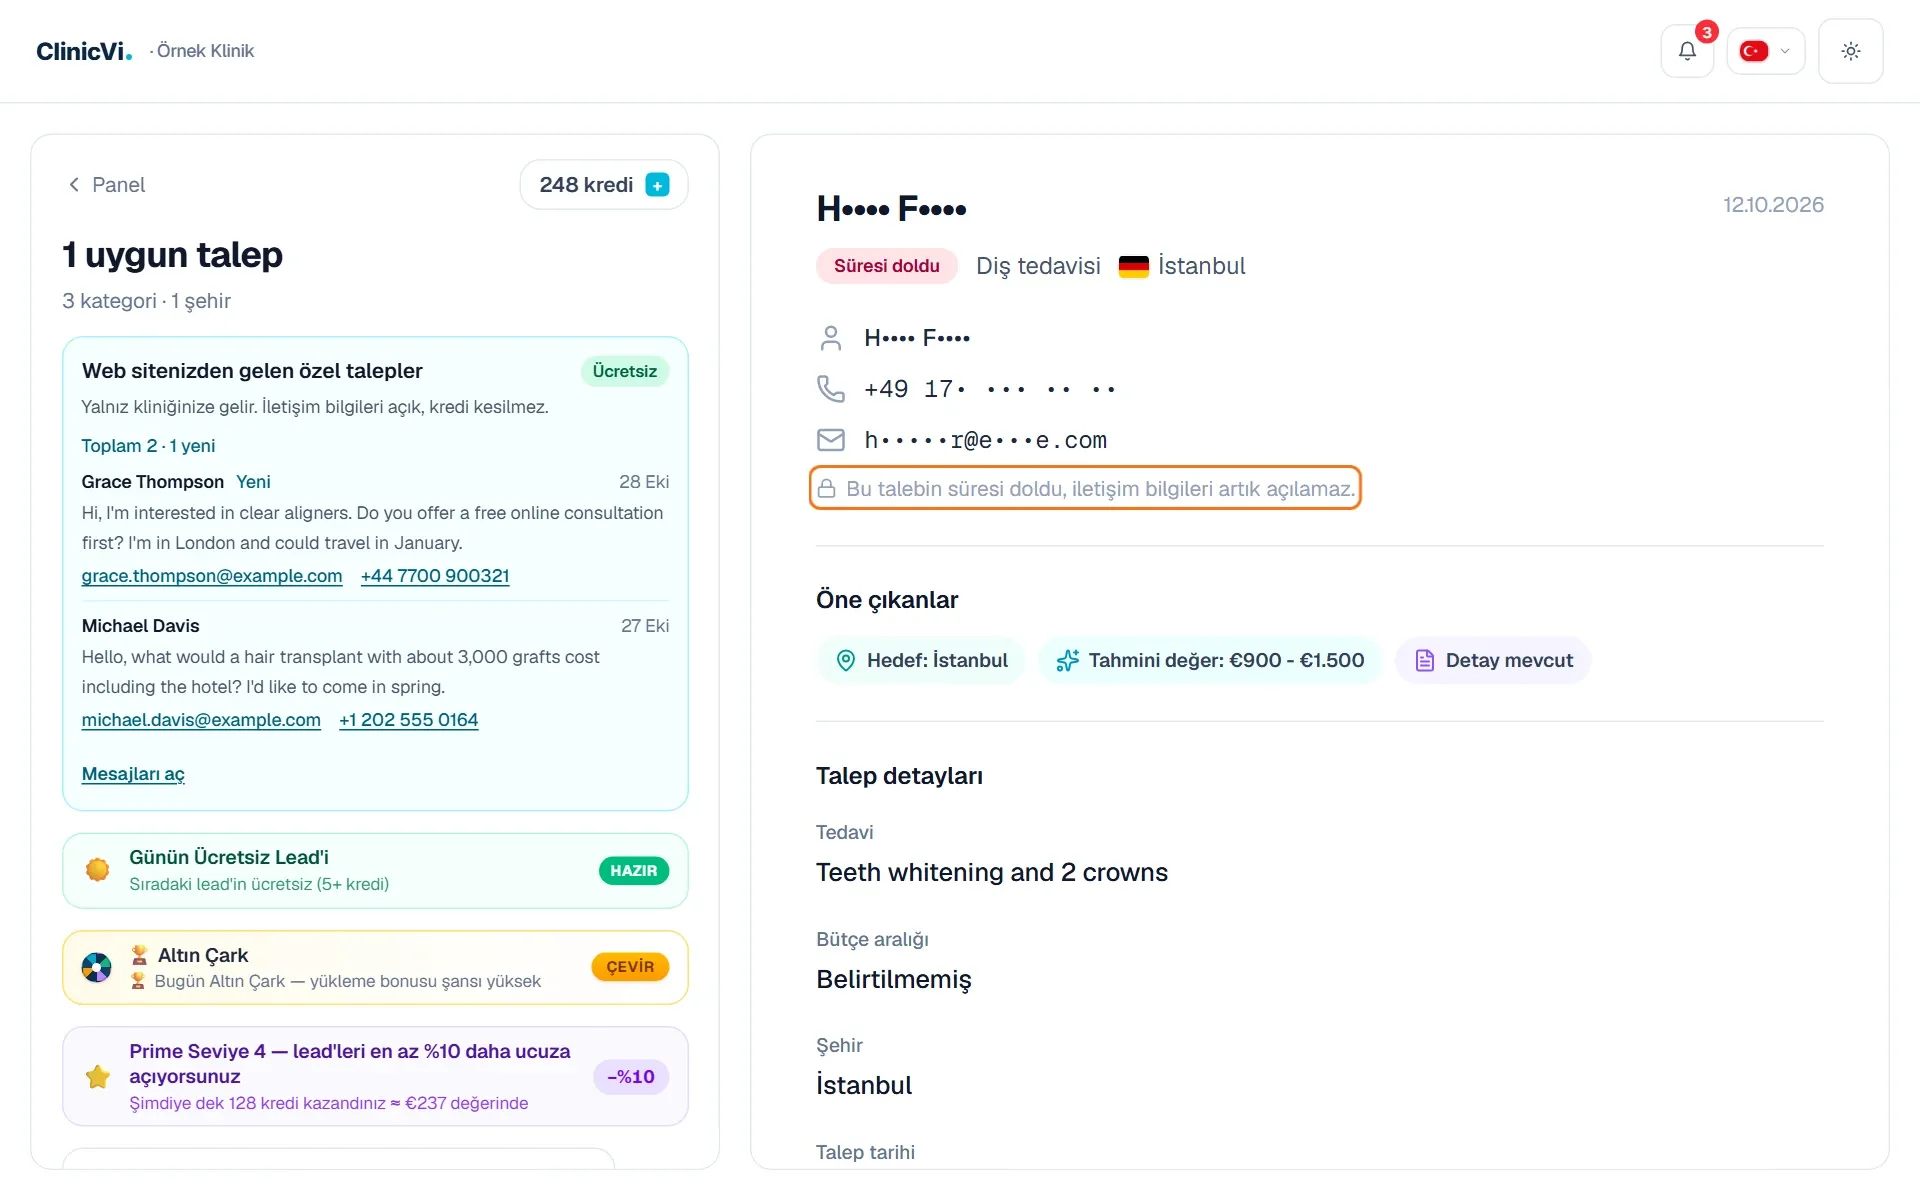The height and width of the screenshot is (1200, 1920).
Task: Click the masked email h•••••r@e•••e.com
Action: [x=986, y=441]
